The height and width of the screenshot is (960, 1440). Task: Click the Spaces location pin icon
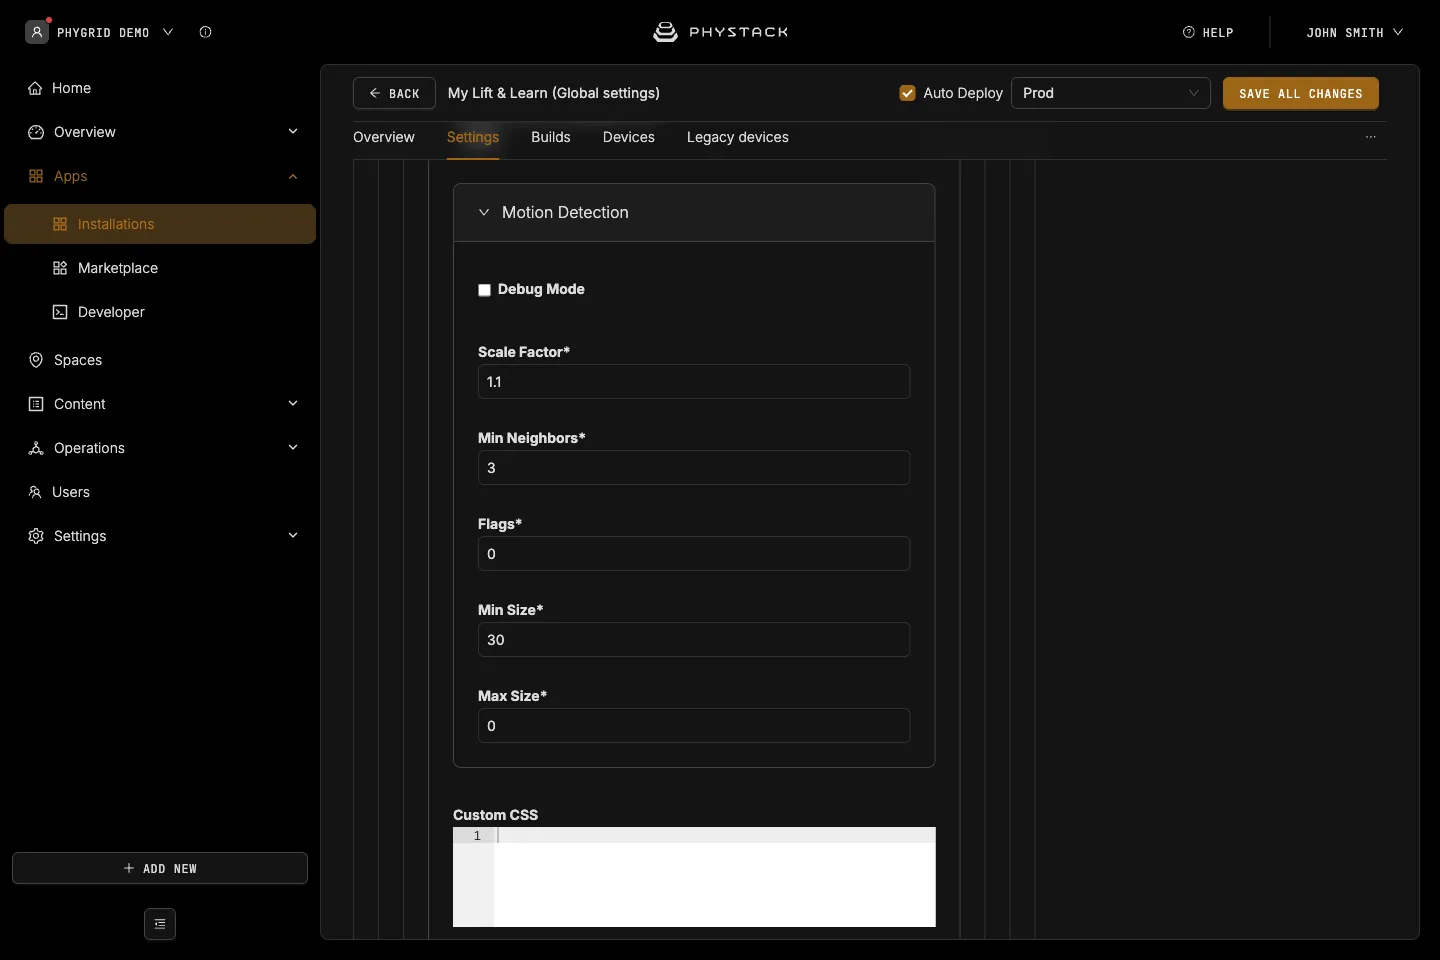pos(36,360)
